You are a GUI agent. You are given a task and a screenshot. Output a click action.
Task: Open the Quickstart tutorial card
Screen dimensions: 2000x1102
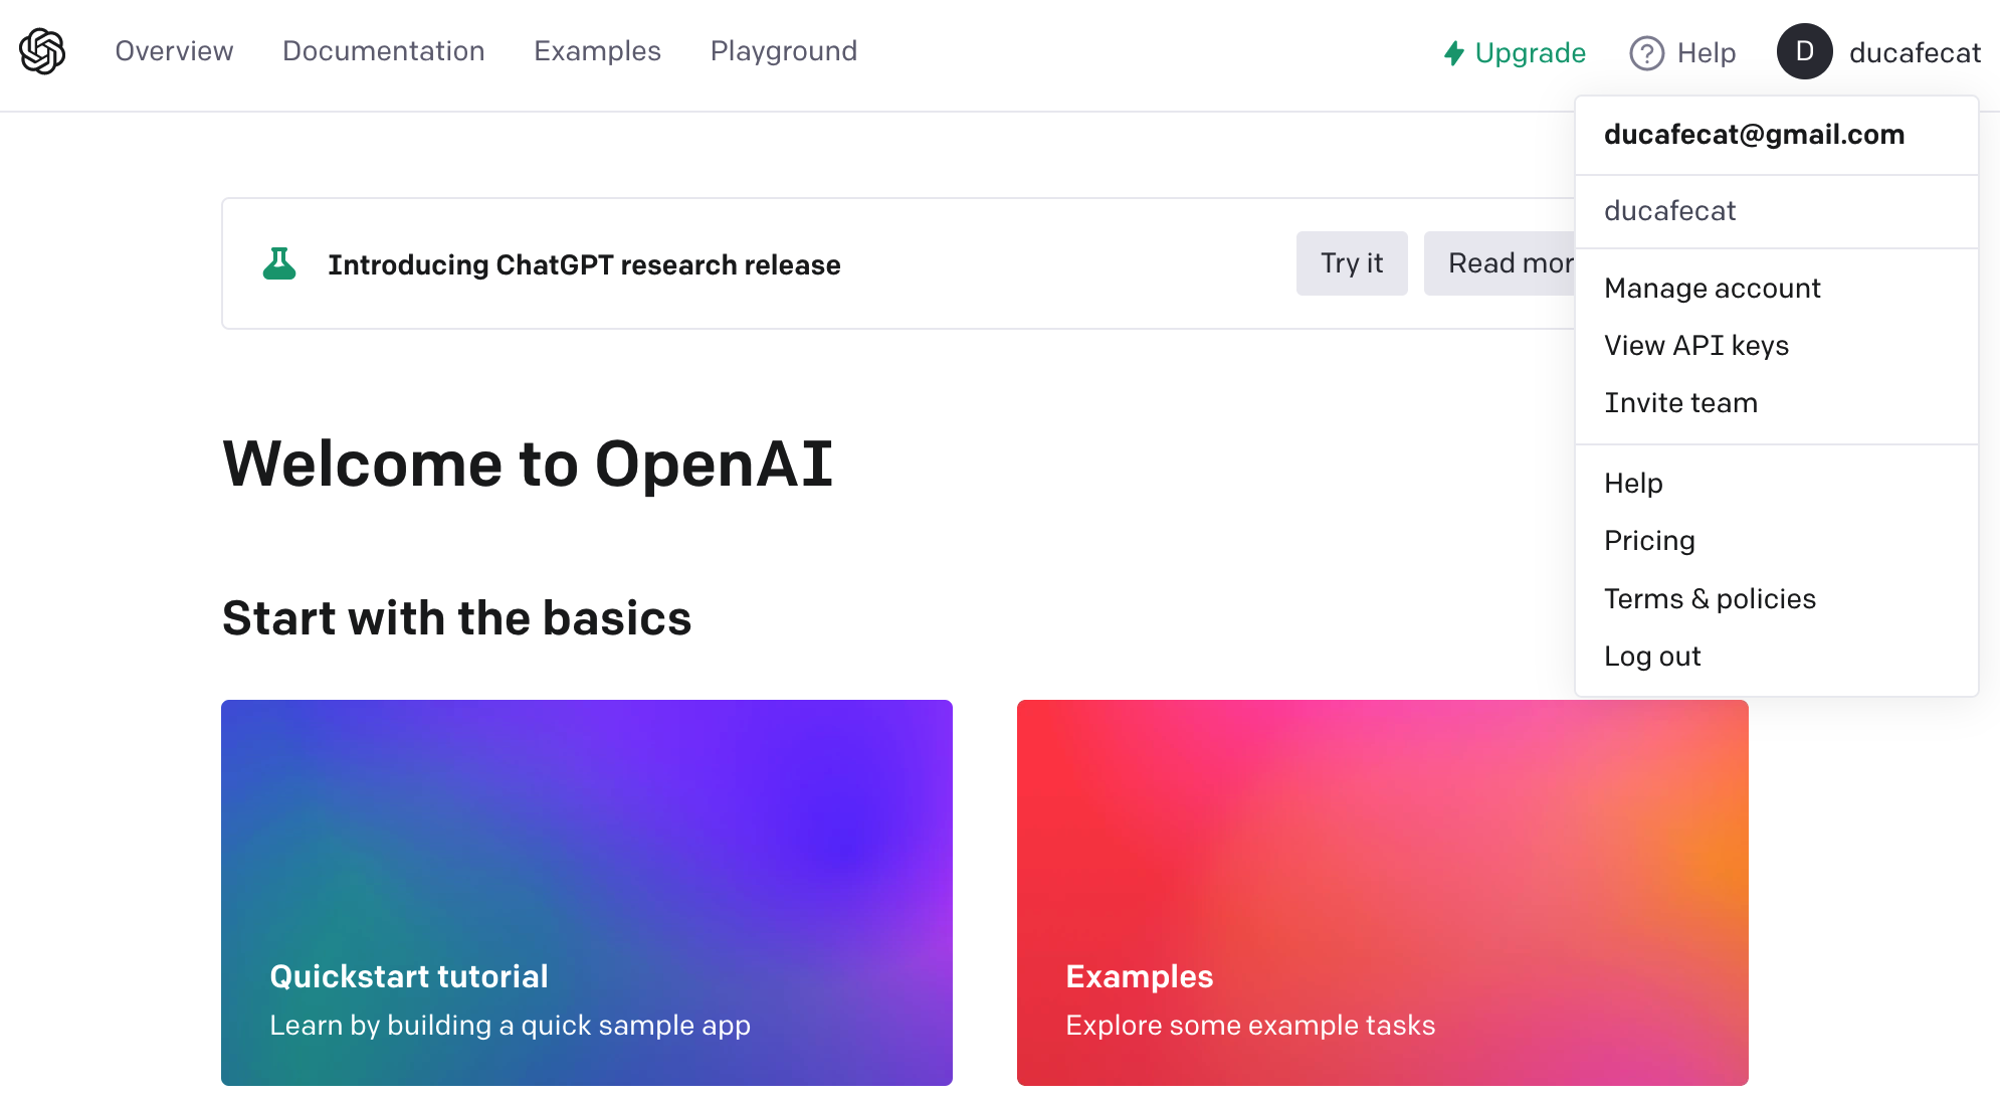[586, 892]
